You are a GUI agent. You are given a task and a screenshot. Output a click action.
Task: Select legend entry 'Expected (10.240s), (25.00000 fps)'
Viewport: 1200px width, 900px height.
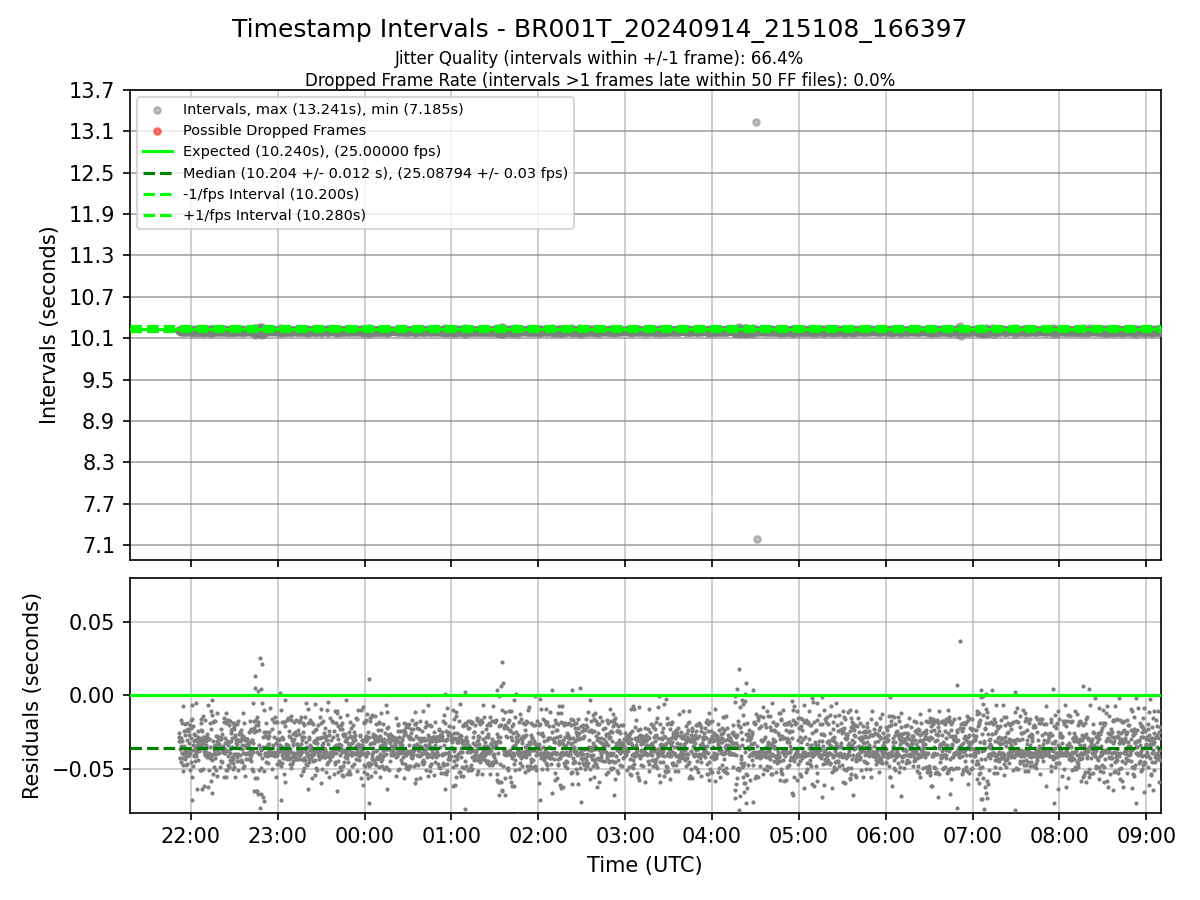pyautogui.click(x=312, y=151)
